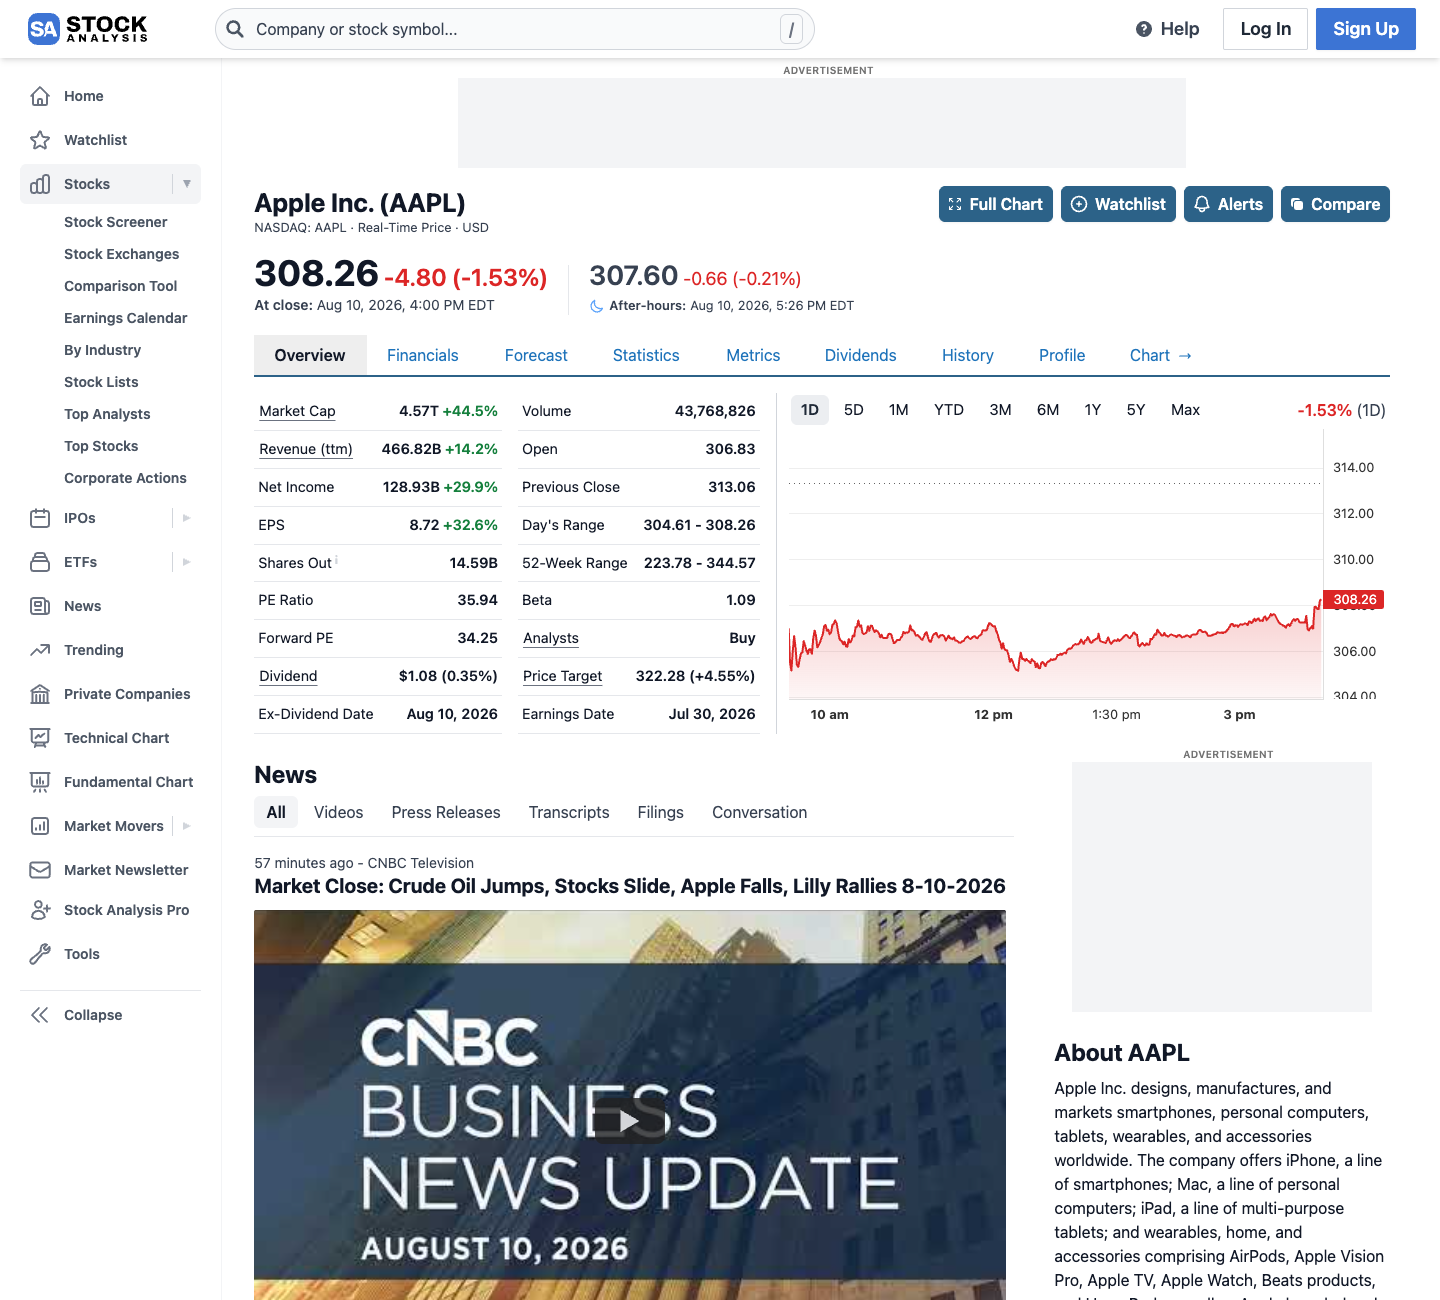Image resolution: width=1440 pixels, height=1300 pixels.
Task: Click the Stocks bar chart icon
Action: (x=40, y=184)
